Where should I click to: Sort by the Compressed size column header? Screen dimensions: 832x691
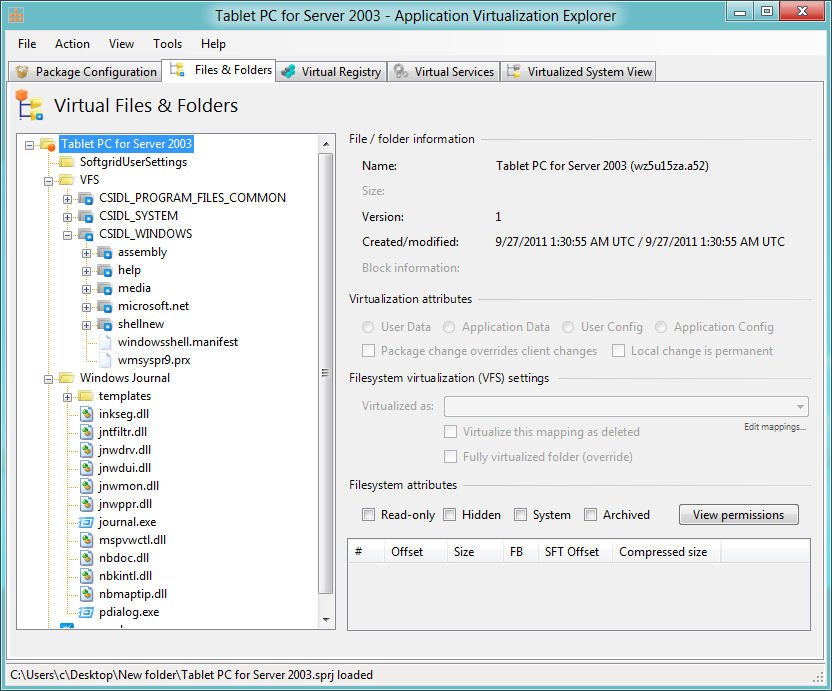(x=666, y=552)
